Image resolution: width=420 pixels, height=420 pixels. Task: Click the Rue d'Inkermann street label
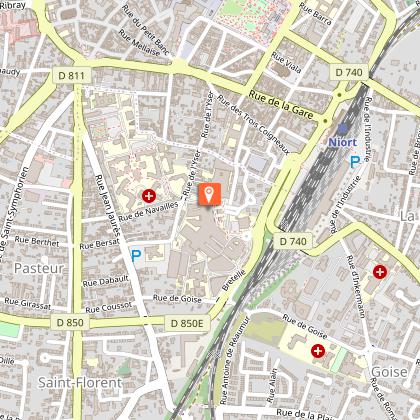point(356,287)
